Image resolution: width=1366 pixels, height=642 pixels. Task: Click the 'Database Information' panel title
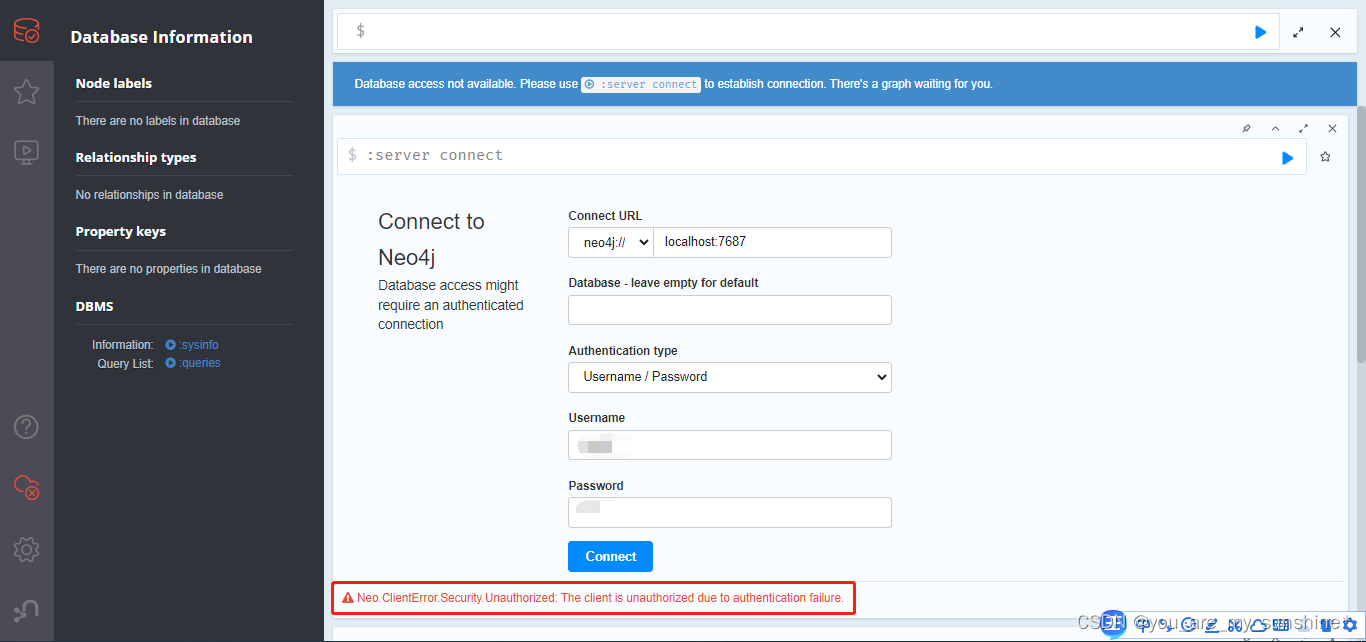click(x=162, y=37)
